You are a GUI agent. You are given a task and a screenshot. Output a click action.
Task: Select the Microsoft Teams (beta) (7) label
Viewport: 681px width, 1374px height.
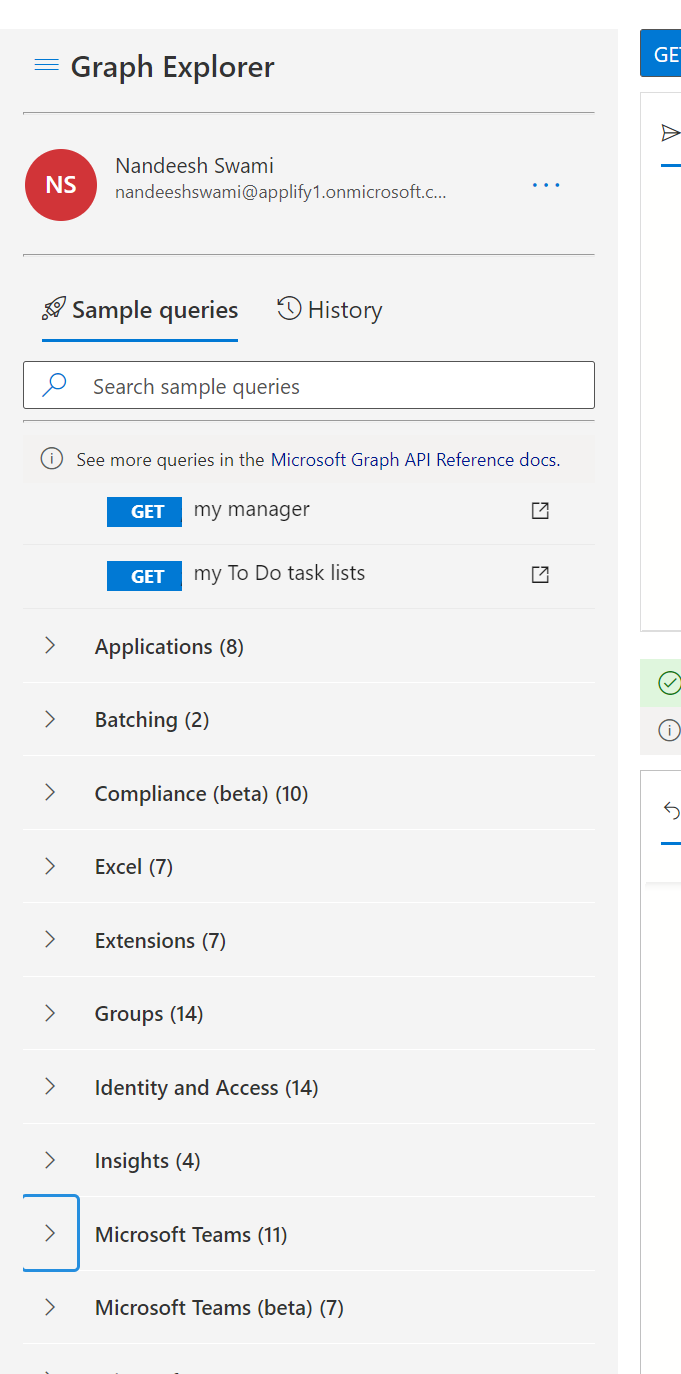click(x=219, y=1308)
